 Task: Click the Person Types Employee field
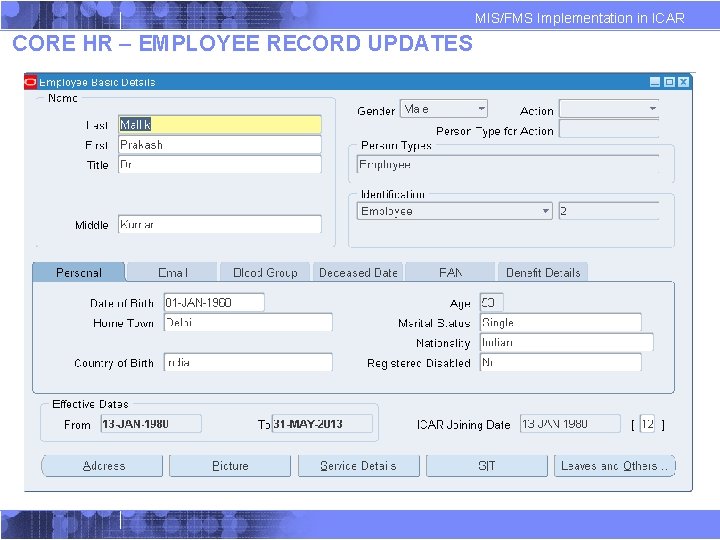(508, 164)
